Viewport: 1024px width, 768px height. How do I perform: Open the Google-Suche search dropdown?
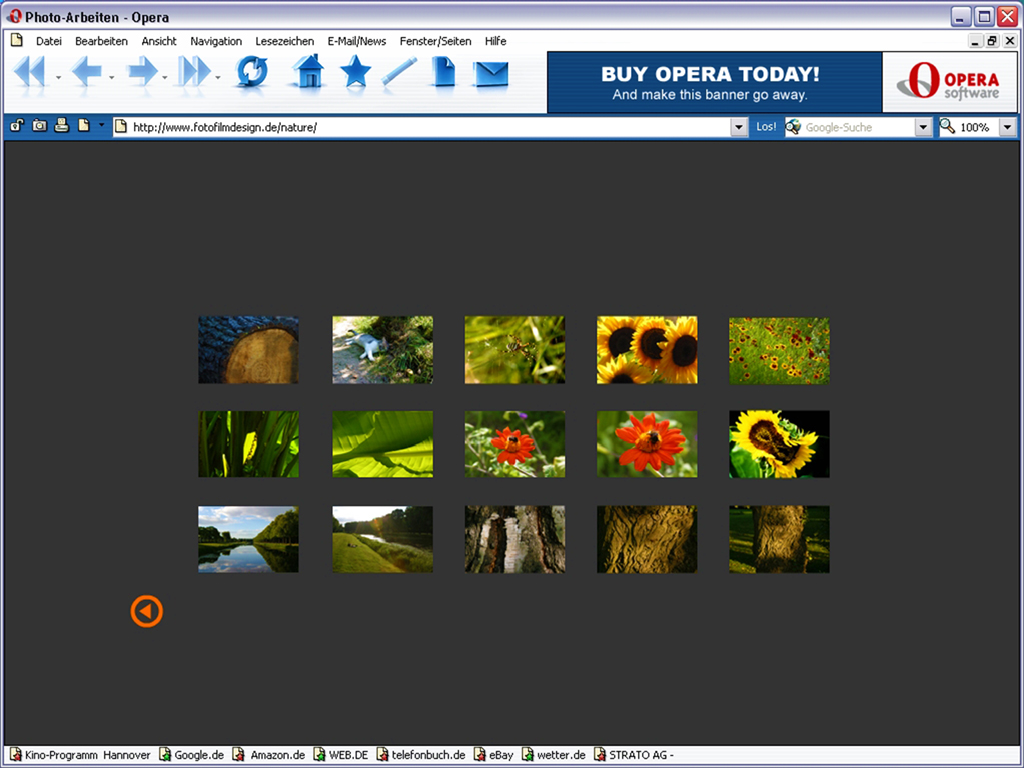pyautogui.click(x=923, y=127)
